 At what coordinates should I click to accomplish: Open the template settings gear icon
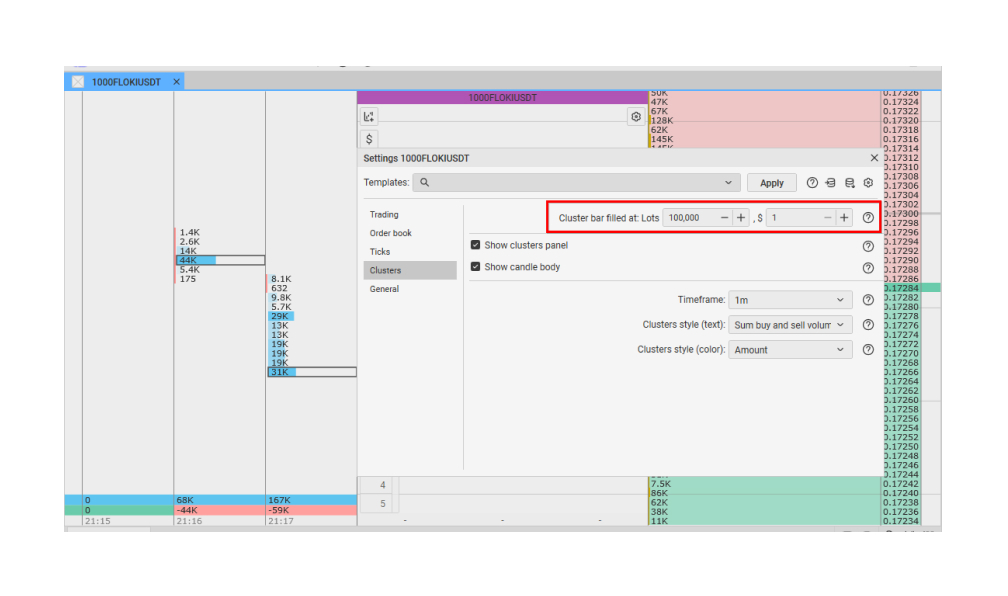pos(868,183)
